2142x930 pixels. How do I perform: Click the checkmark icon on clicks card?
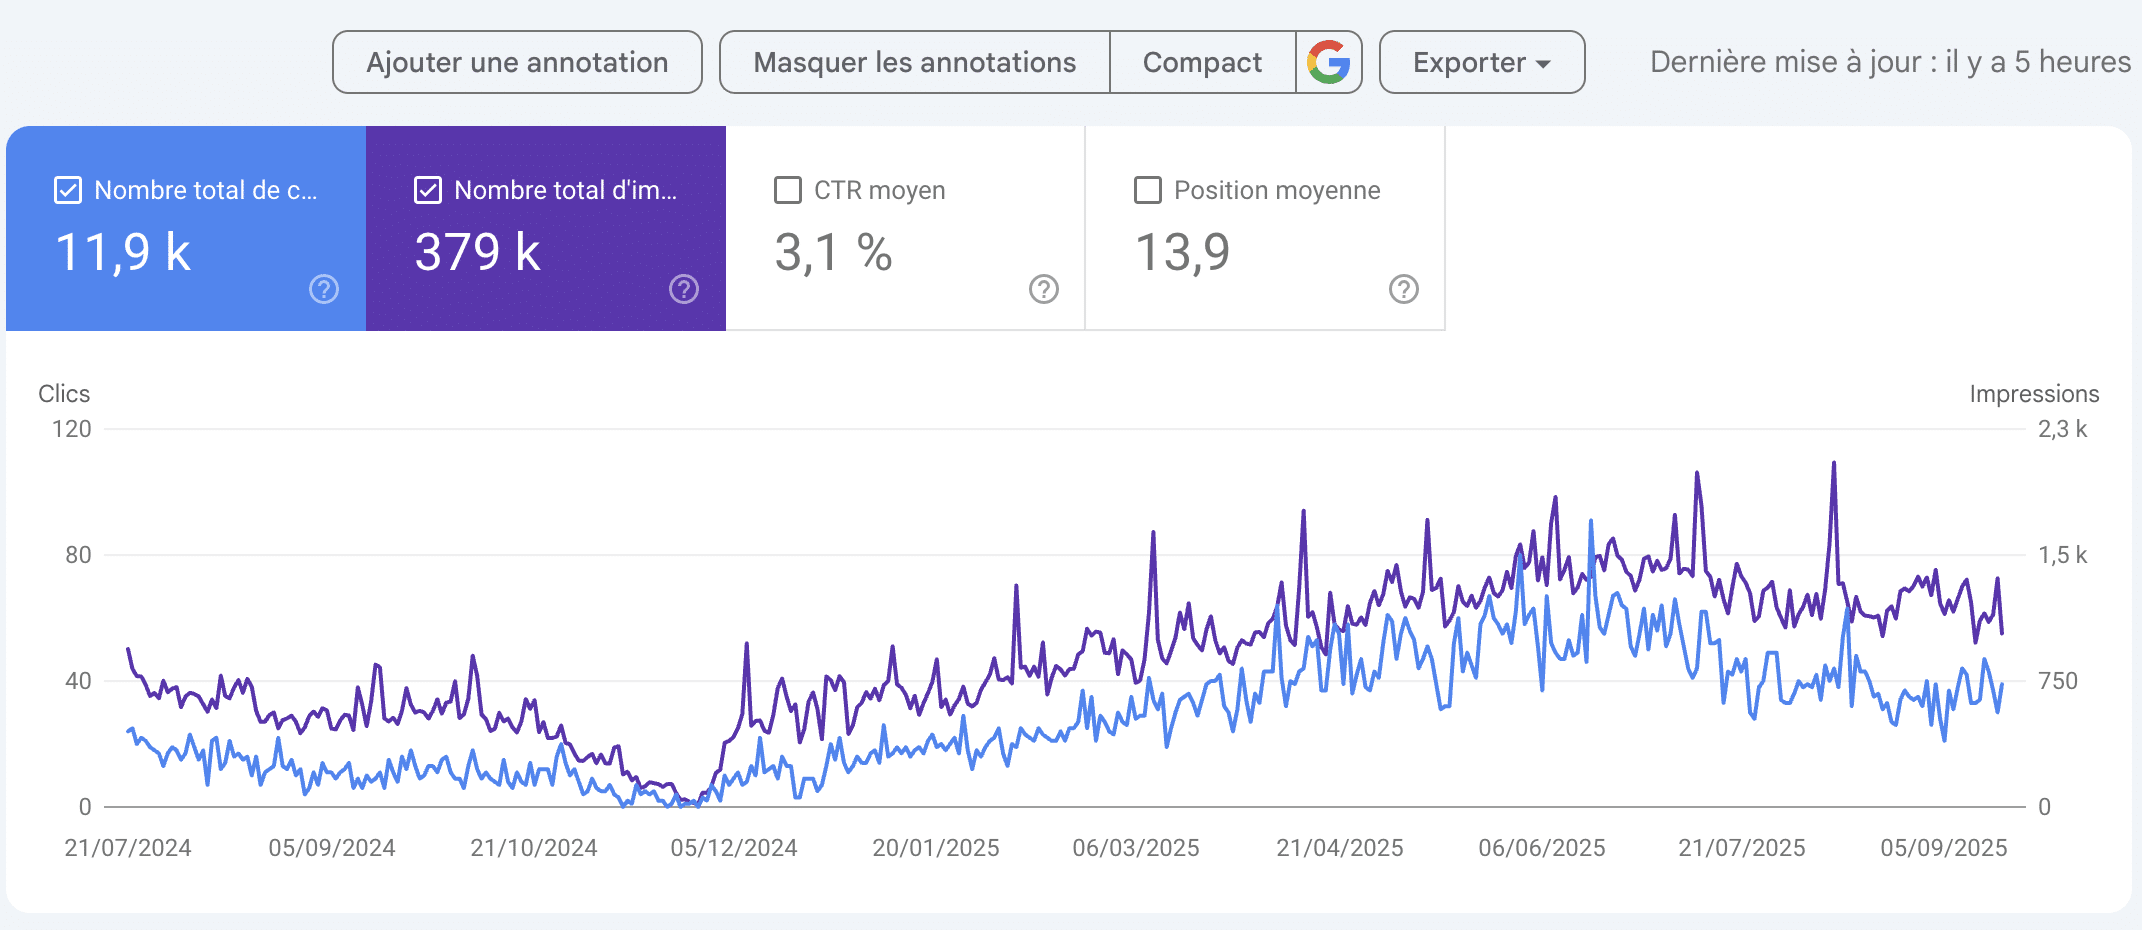pyautogui.click(x=67, y=189)
